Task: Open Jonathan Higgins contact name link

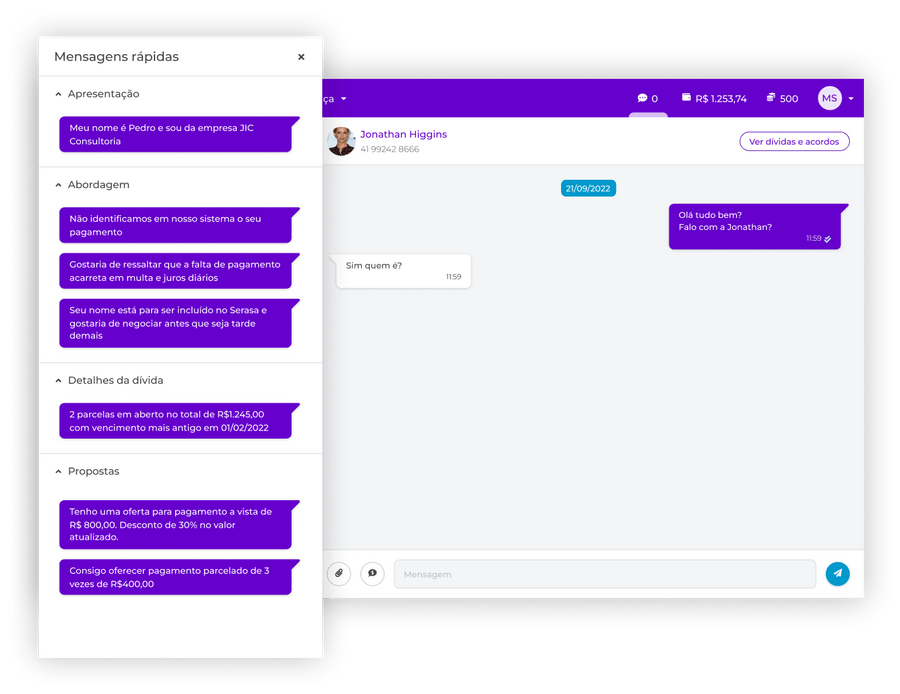Action: coord(403,134)
